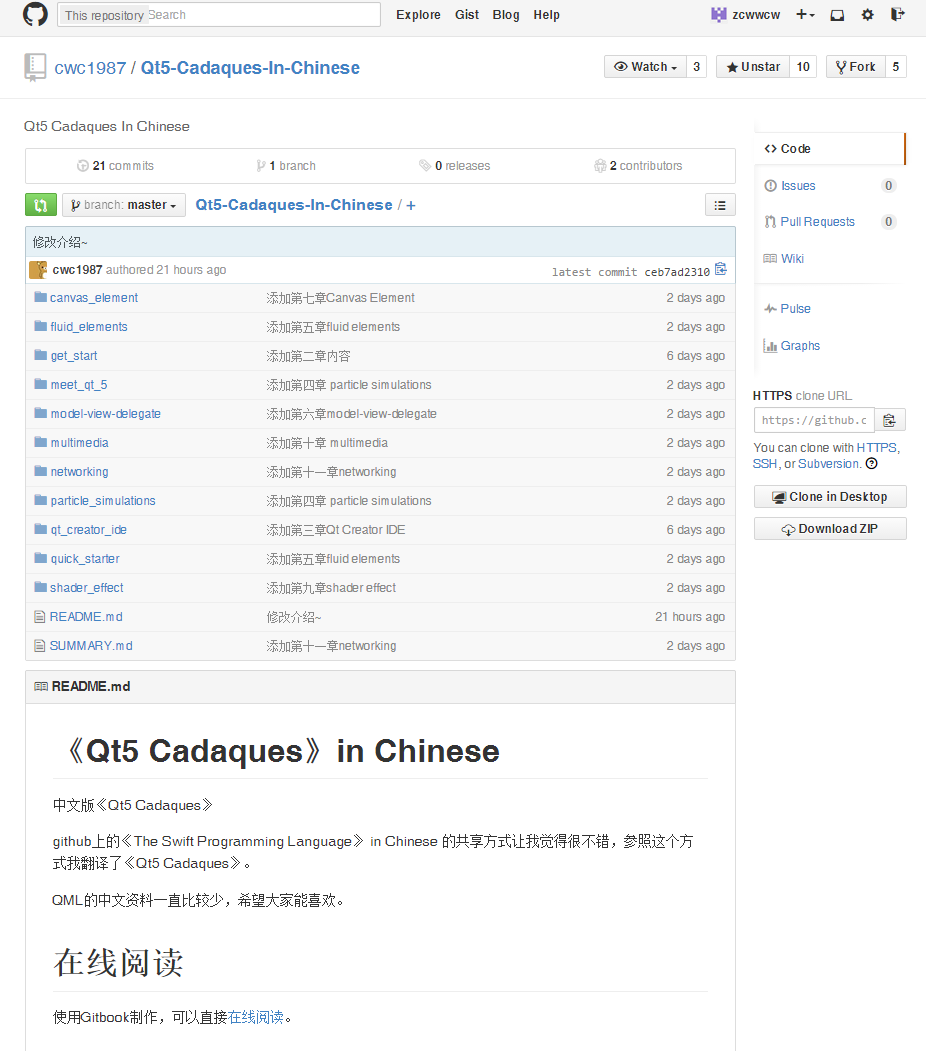Switch clone URL to HTTPS link
The image size is (926, 1051).
click(876, 448)
